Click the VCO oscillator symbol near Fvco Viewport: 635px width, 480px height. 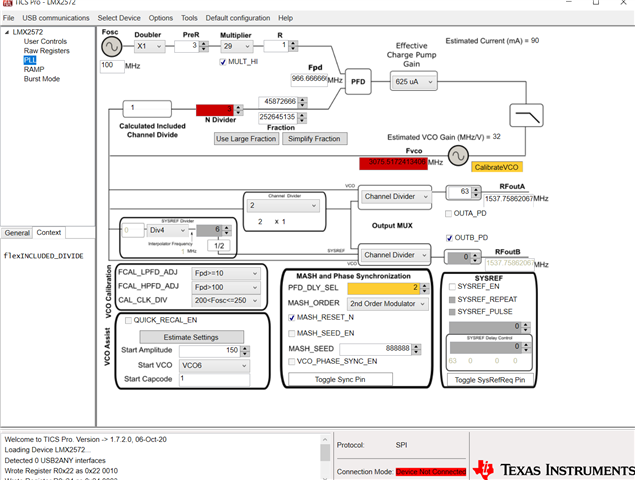[x=458, y=156]
